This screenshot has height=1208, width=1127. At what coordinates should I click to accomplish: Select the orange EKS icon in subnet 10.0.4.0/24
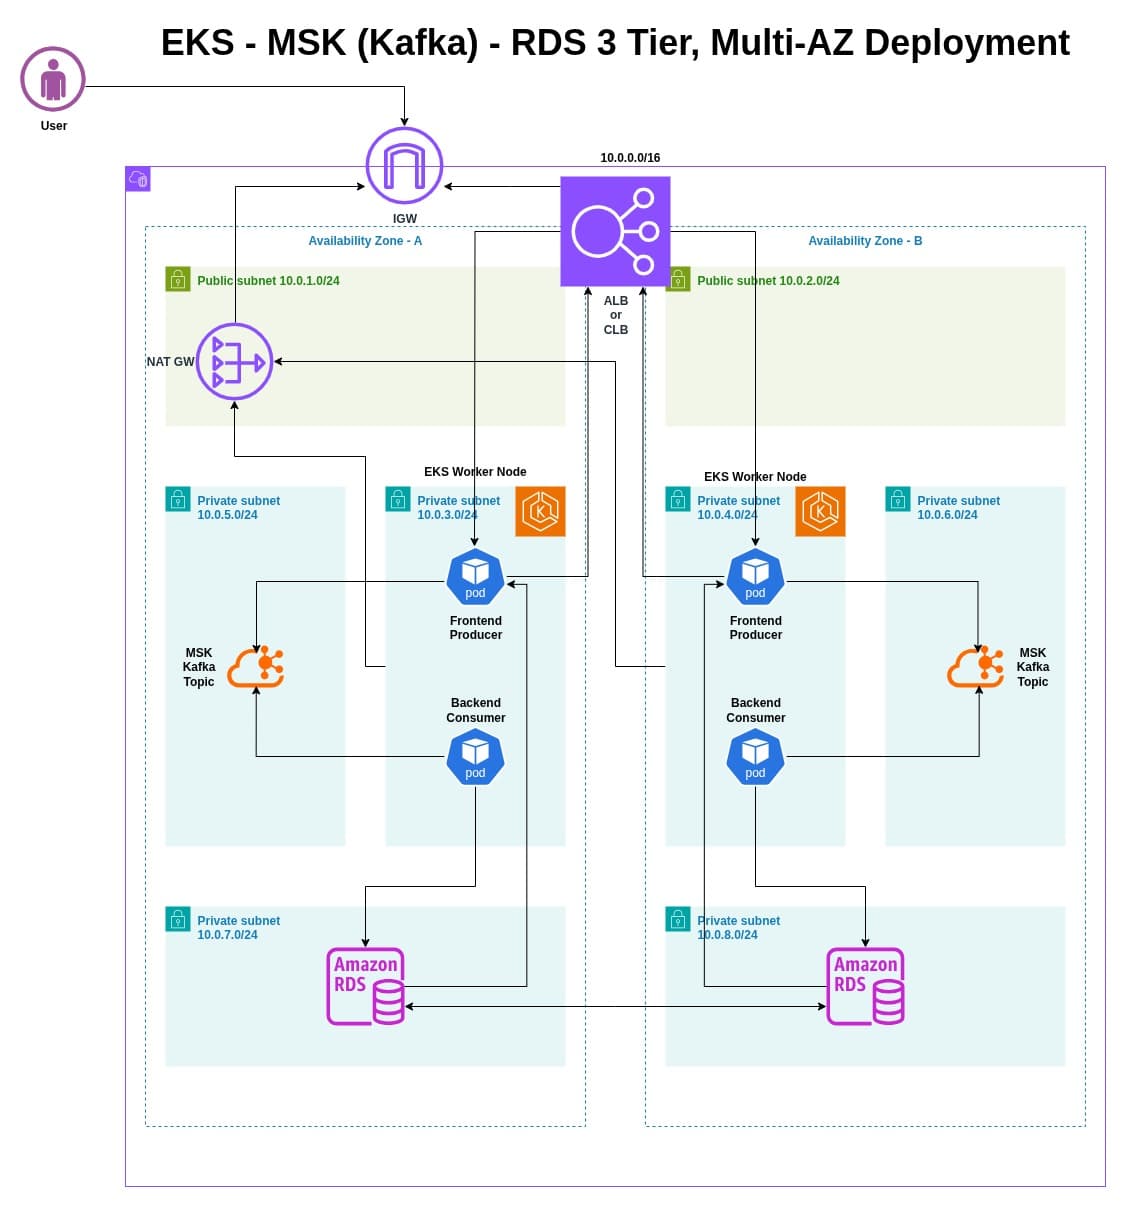tap(820, 511)
